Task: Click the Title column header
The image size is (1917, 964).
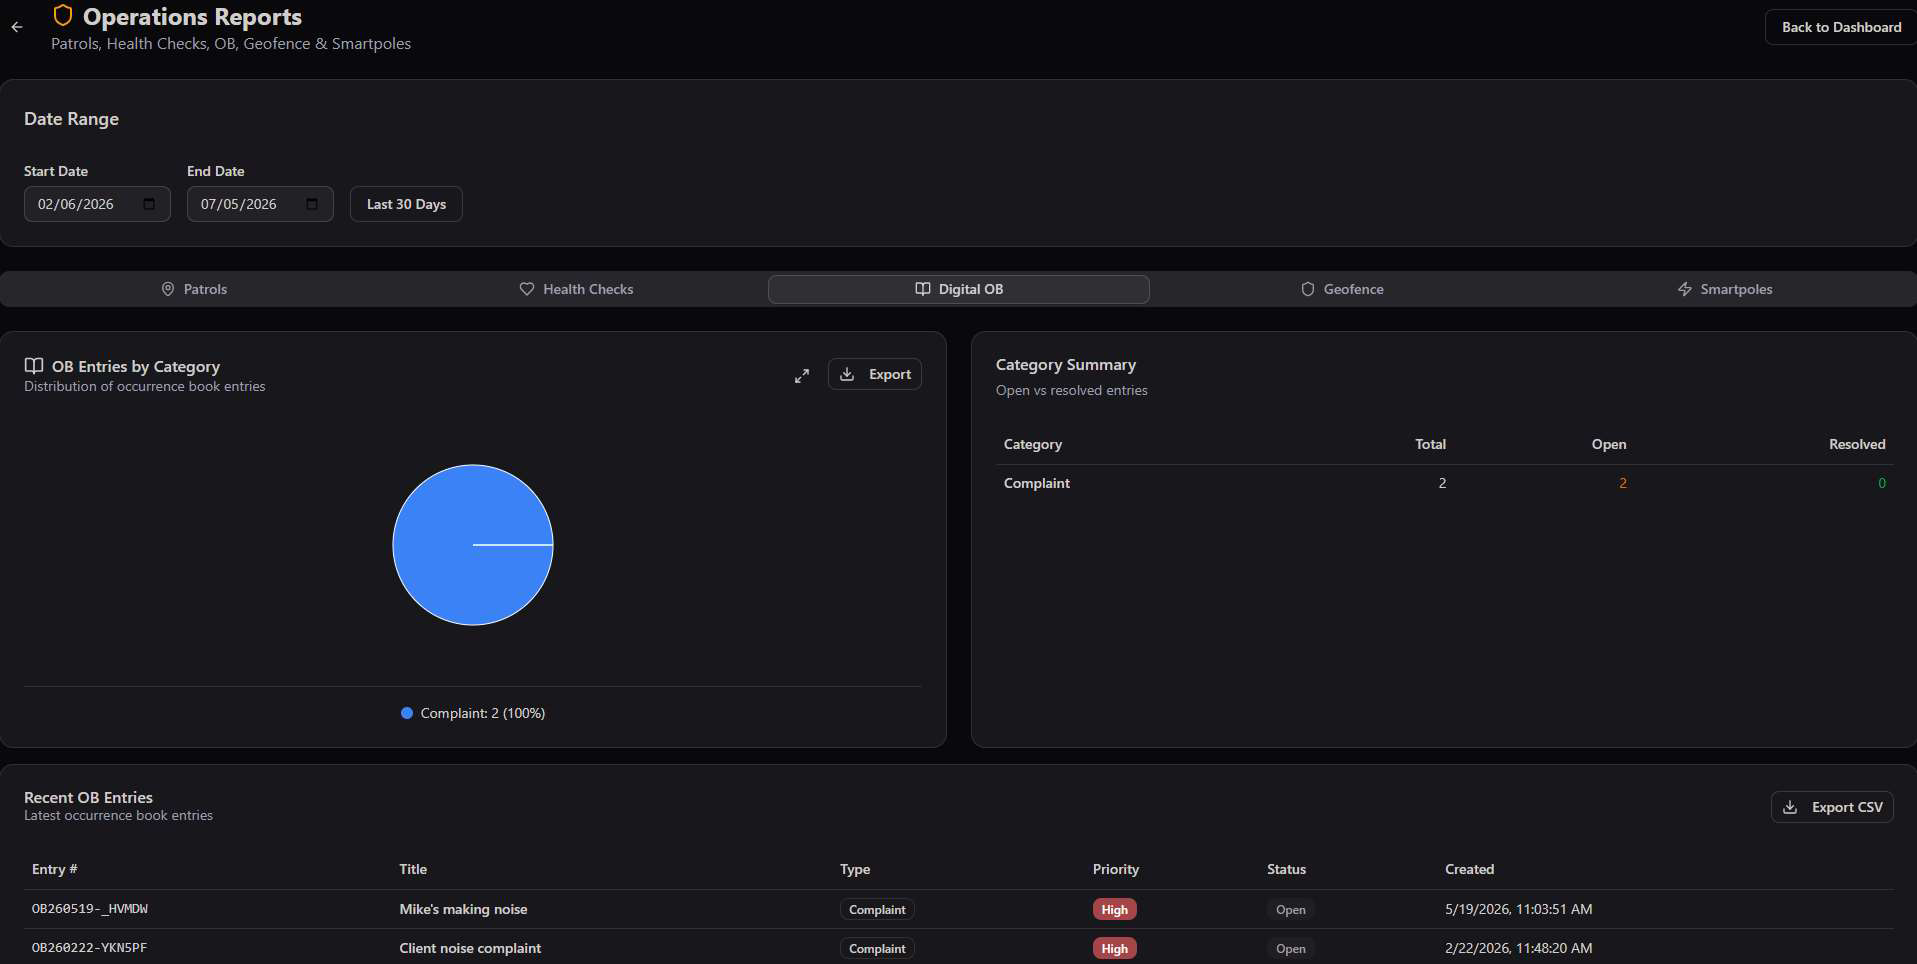Action: click(x=413, y=869)
